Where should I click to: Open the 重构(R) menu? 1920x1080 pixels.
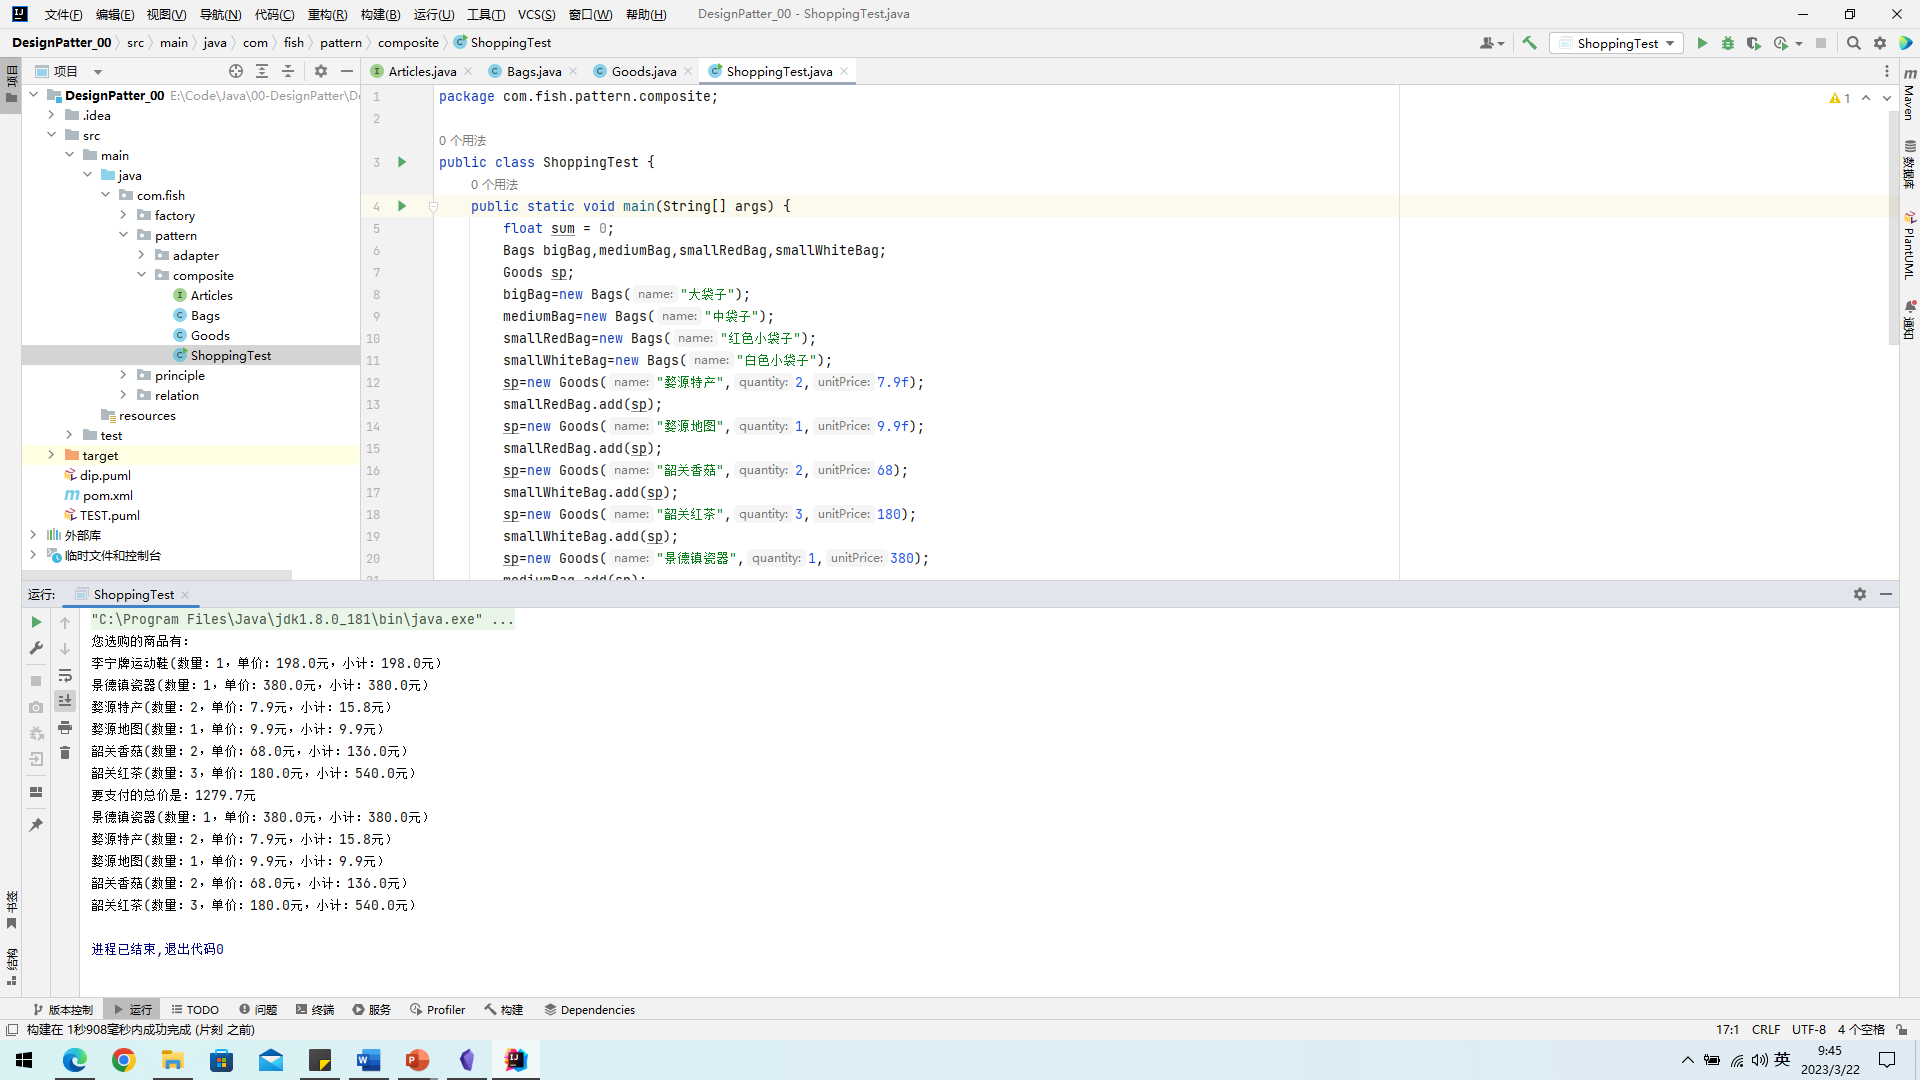(x=327, y=14)
